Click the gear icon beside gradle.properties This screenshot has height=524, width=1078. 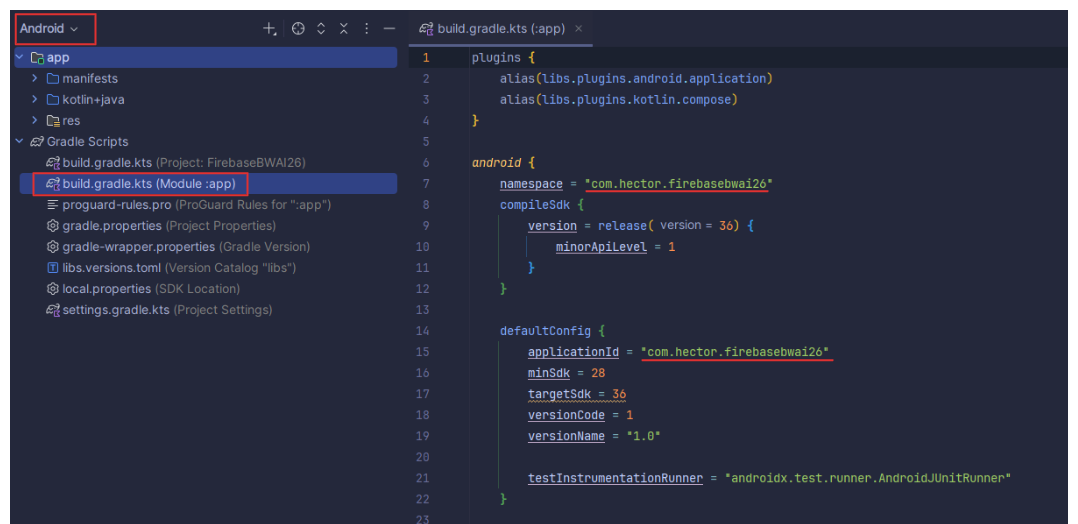pyautogui.click(x=53, y=226)
